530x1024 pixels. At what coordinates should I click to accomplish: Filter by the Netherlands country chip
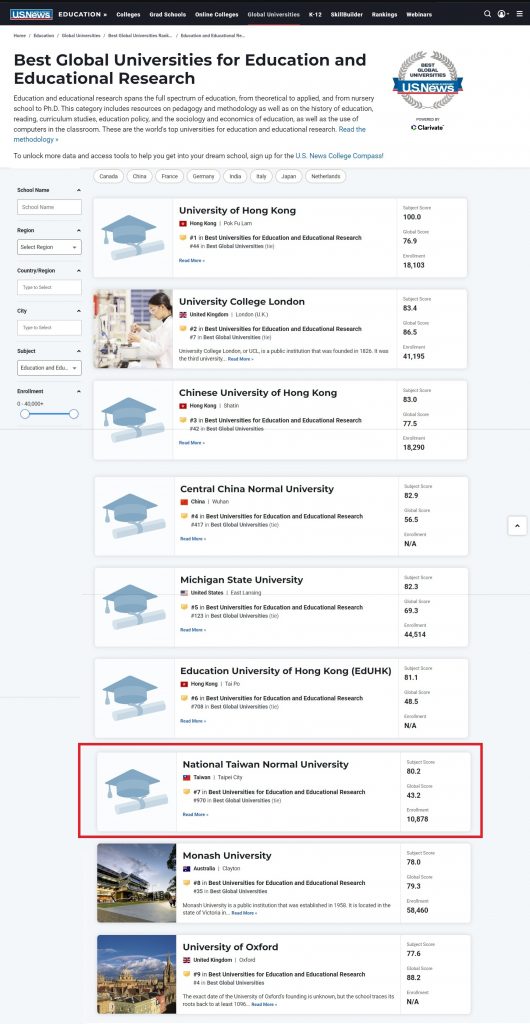[x=326, y=176]
